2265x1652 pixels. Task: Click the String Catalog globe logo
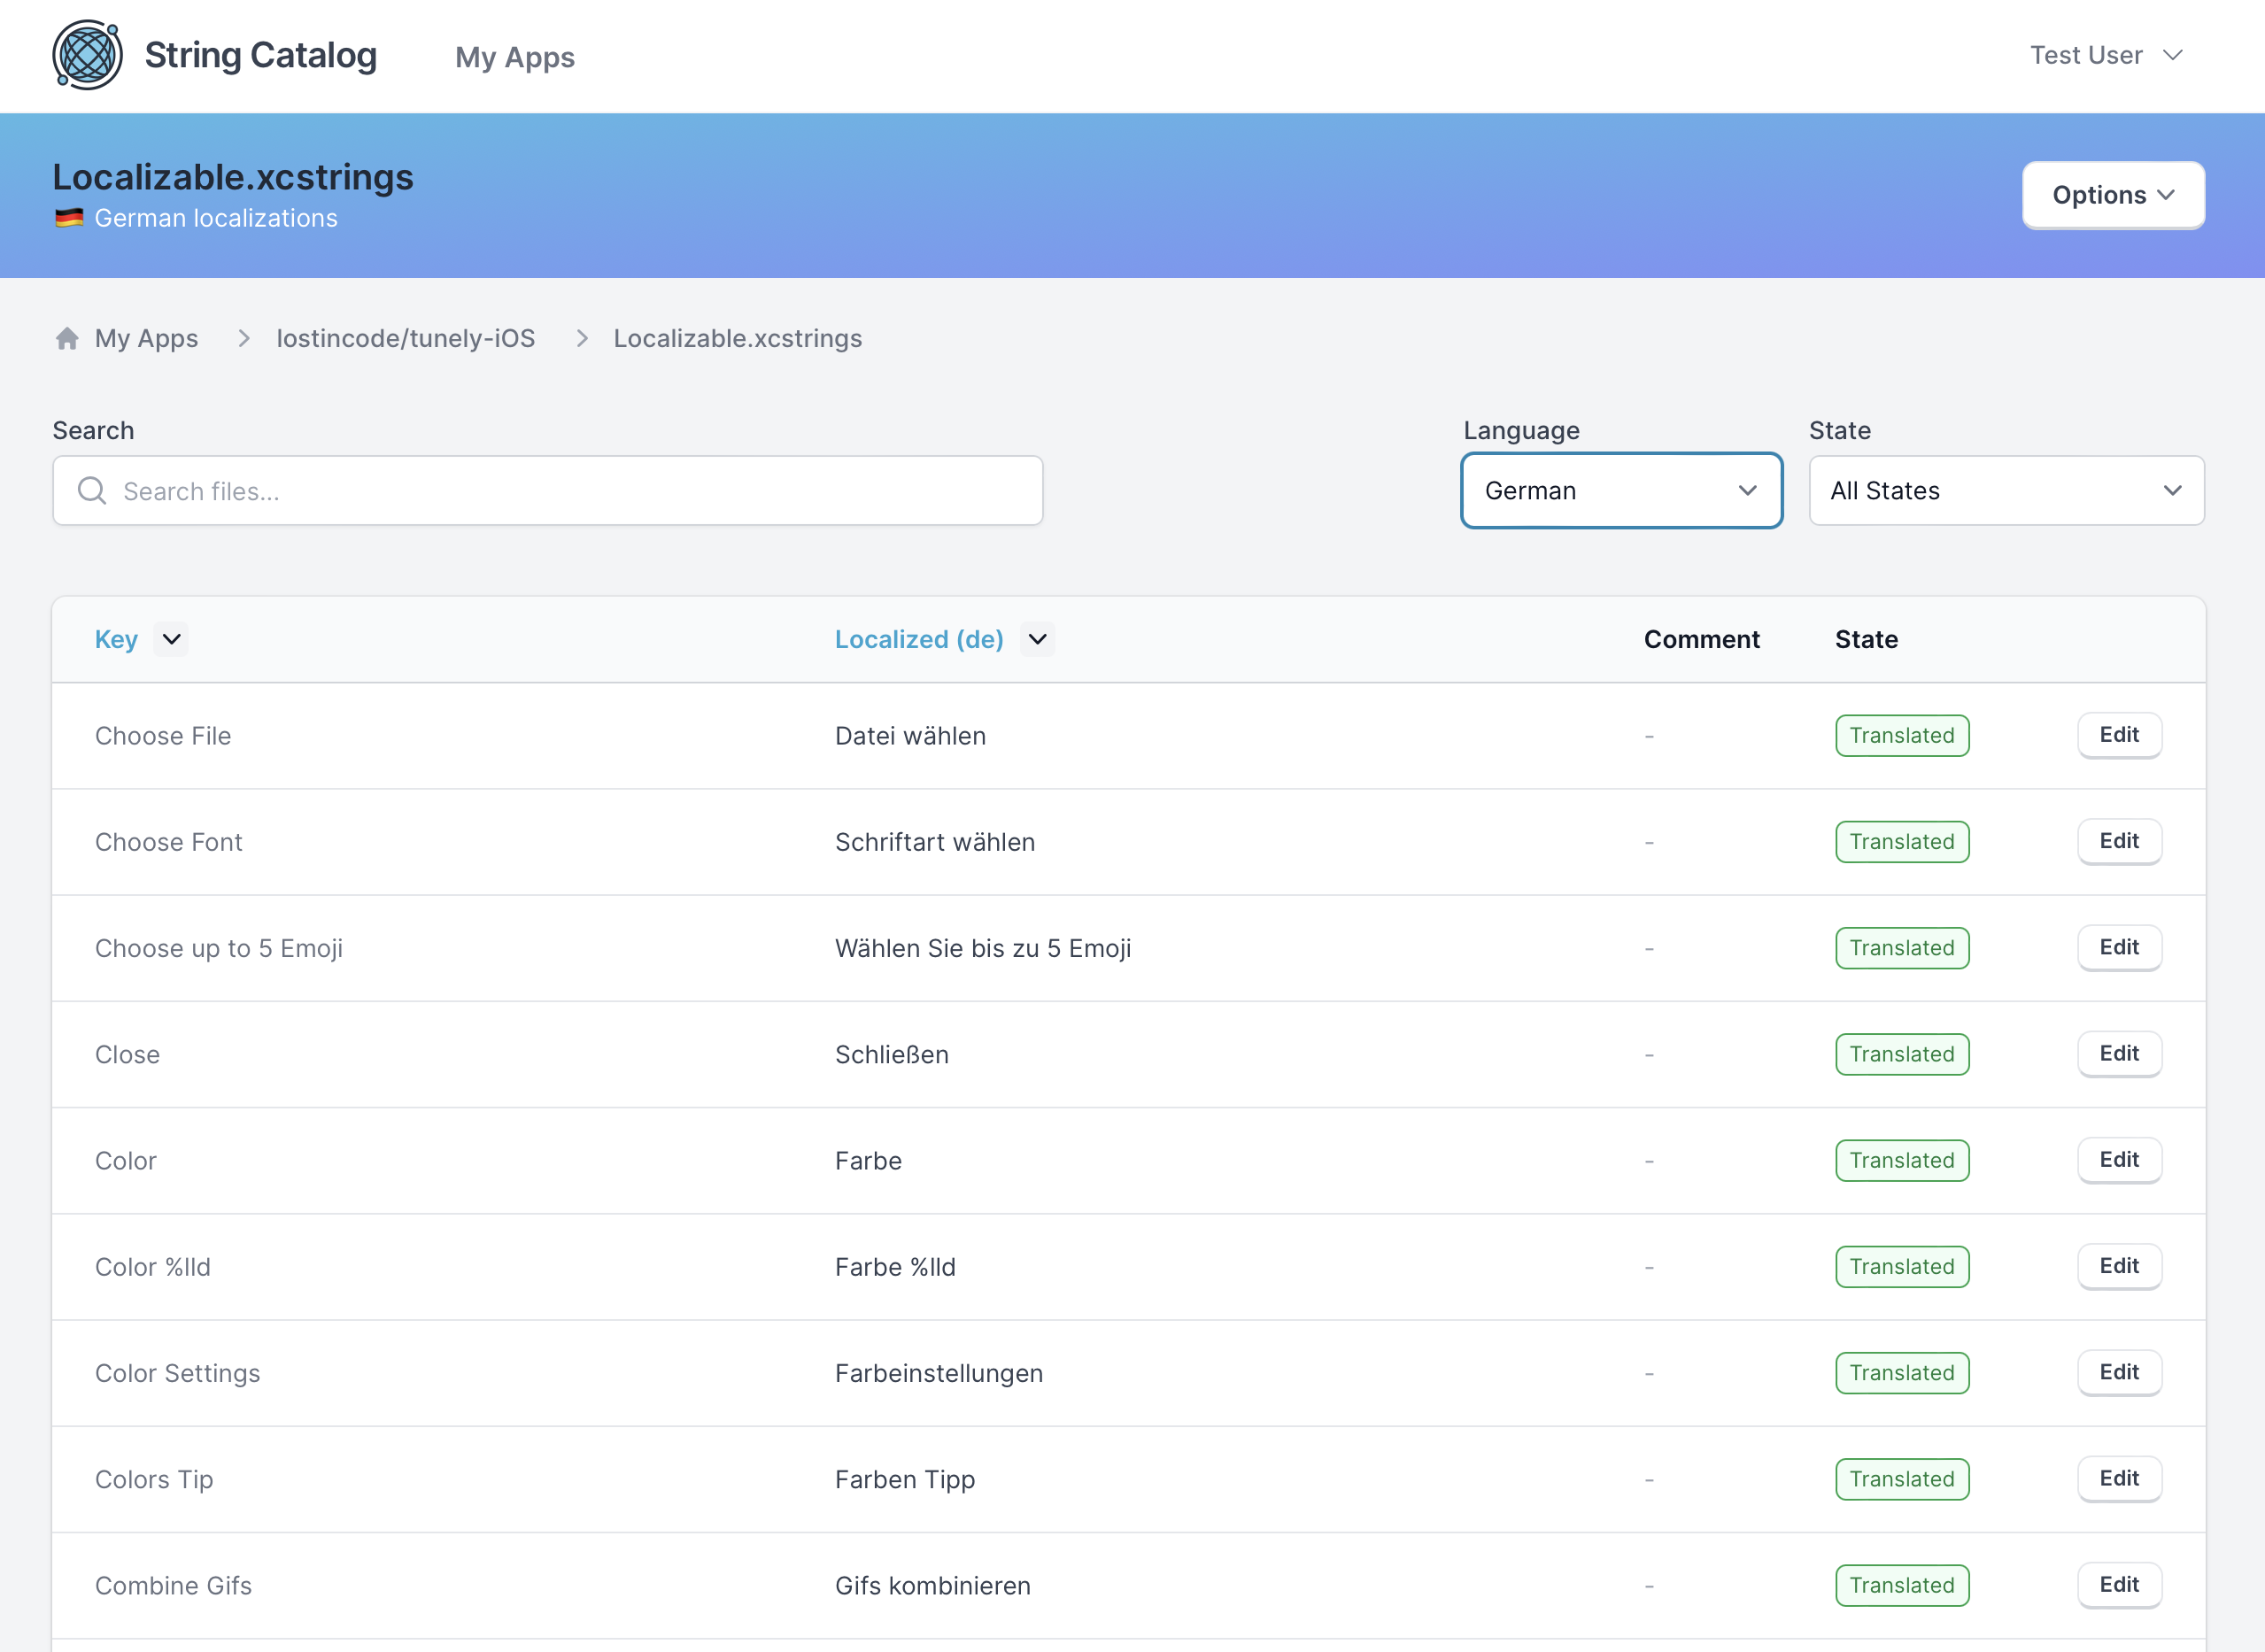click(87, 55)
